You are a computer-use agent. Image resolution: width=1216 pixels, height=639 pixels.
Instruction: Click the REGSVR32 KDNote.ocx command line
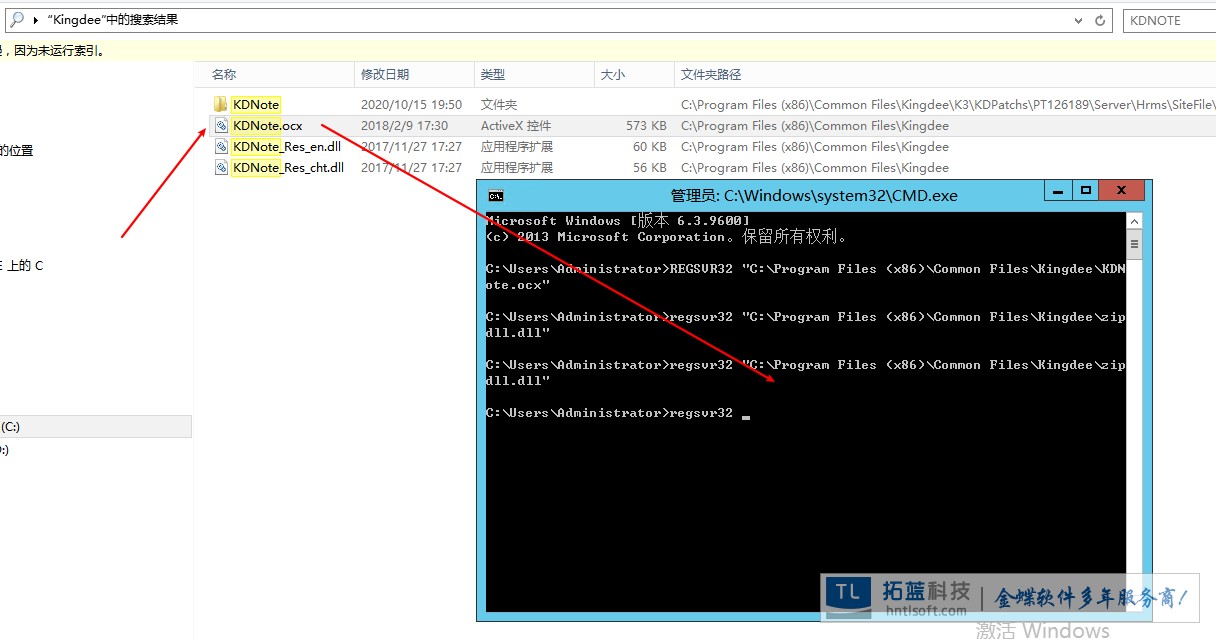[806, 277]
